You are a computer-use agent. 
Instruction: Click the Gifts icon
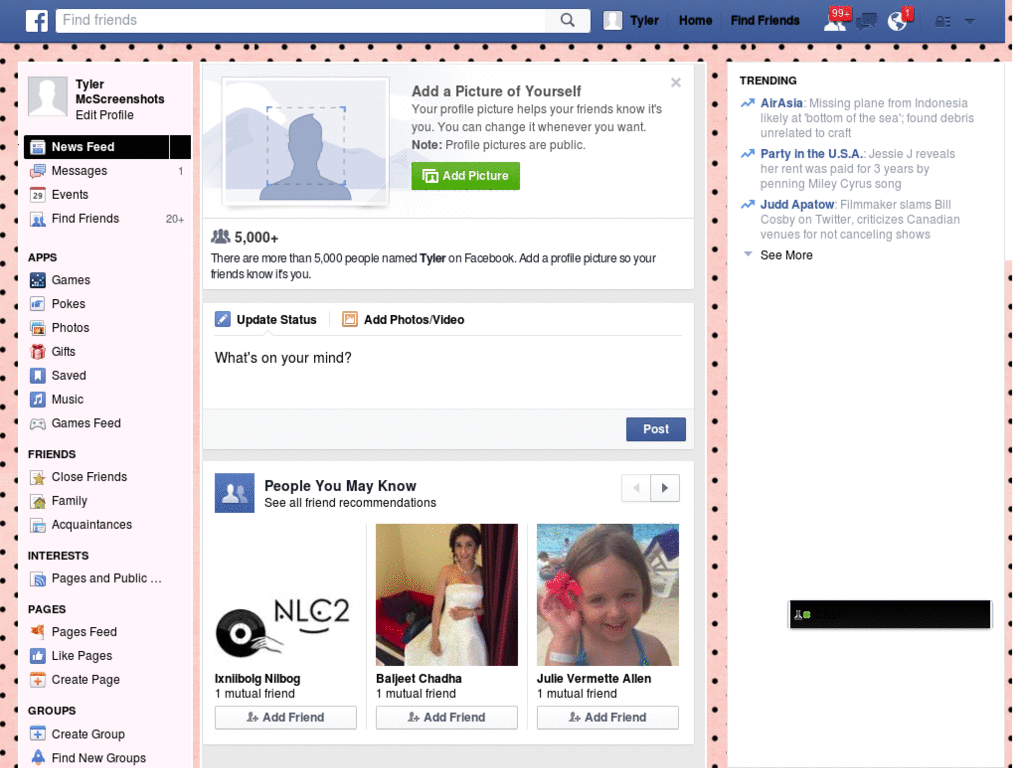(x=38, y=351)
